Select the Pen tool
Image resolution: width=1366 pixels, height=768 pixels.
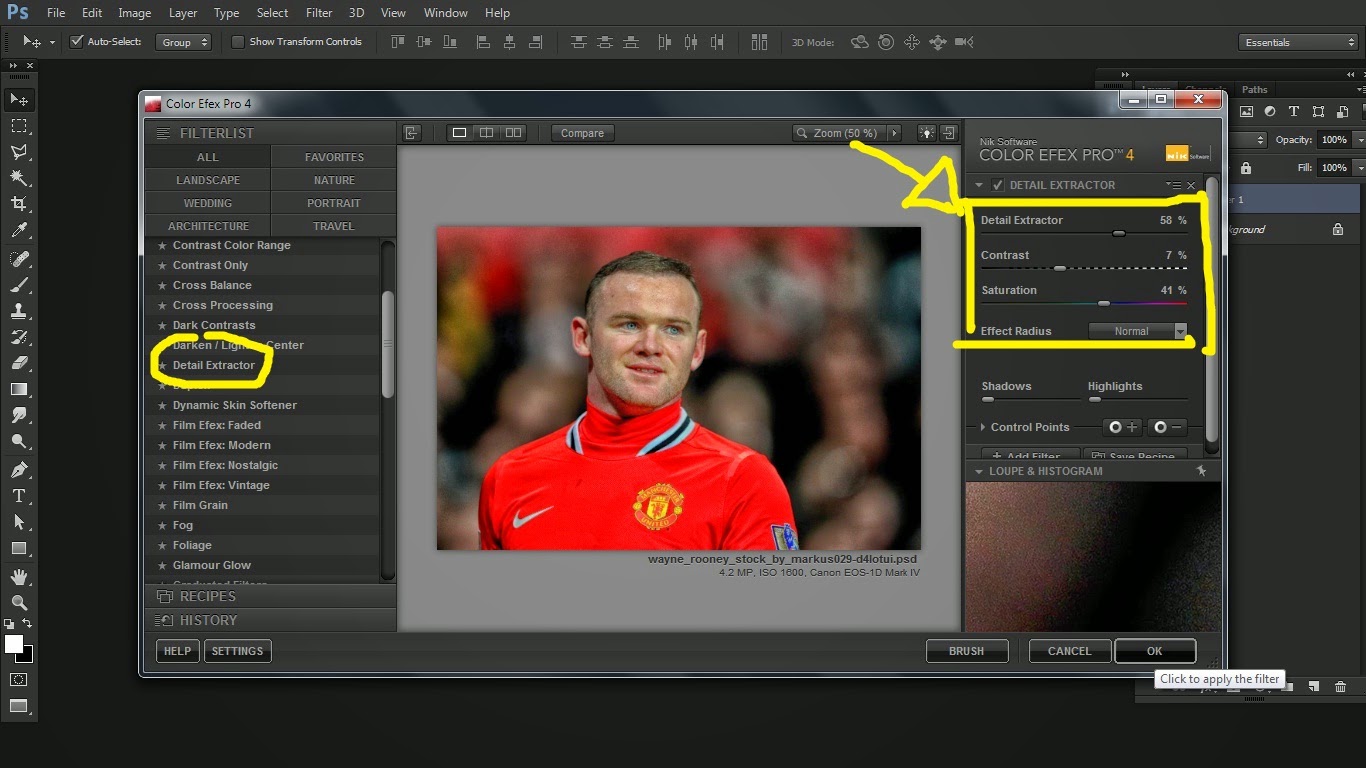pos(19,469)
